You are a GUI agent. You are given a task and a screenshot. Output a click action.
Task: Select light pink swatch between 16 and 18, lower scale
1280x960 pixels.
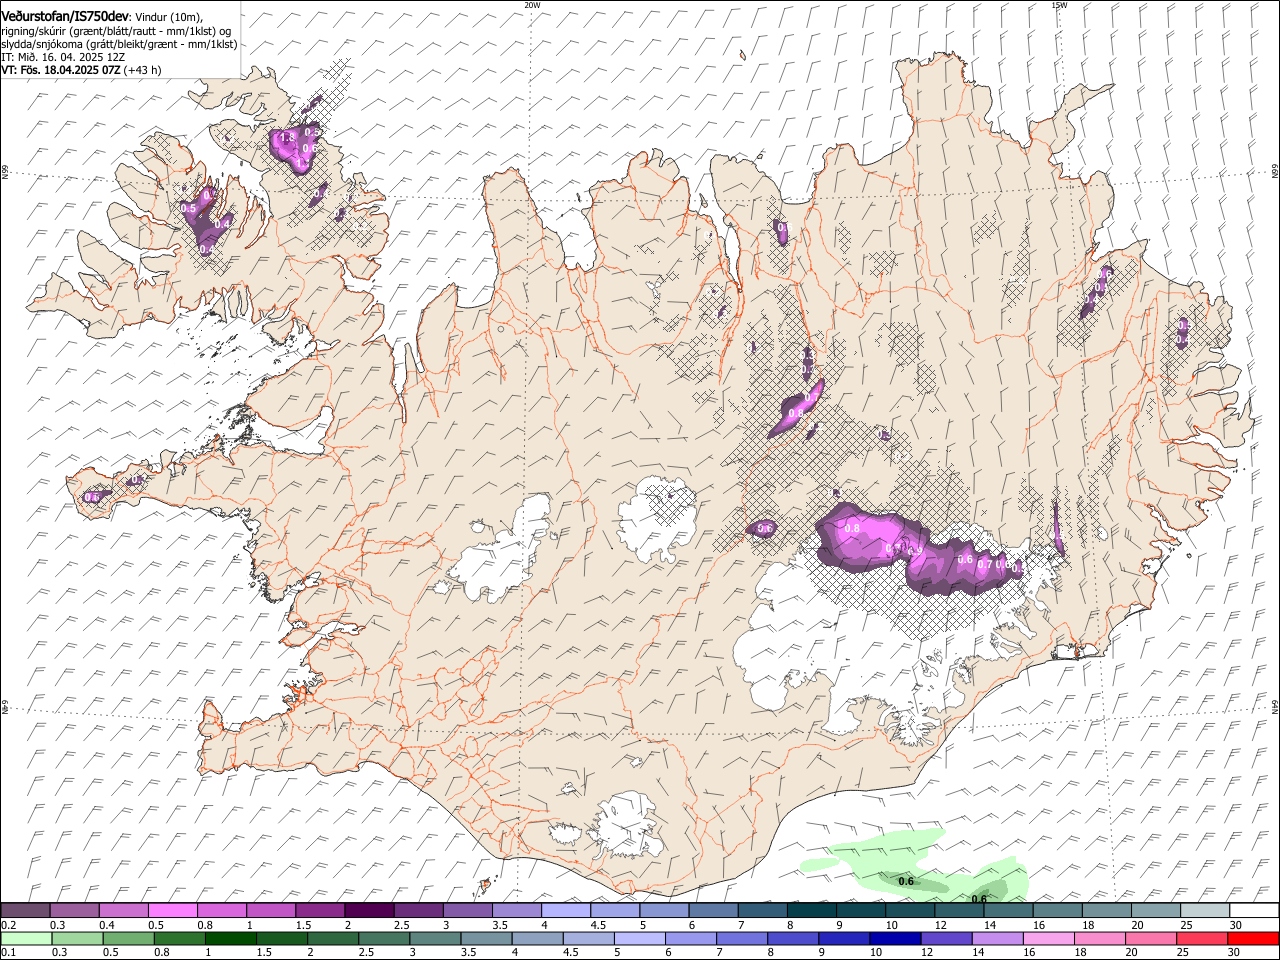point(1049,938)
